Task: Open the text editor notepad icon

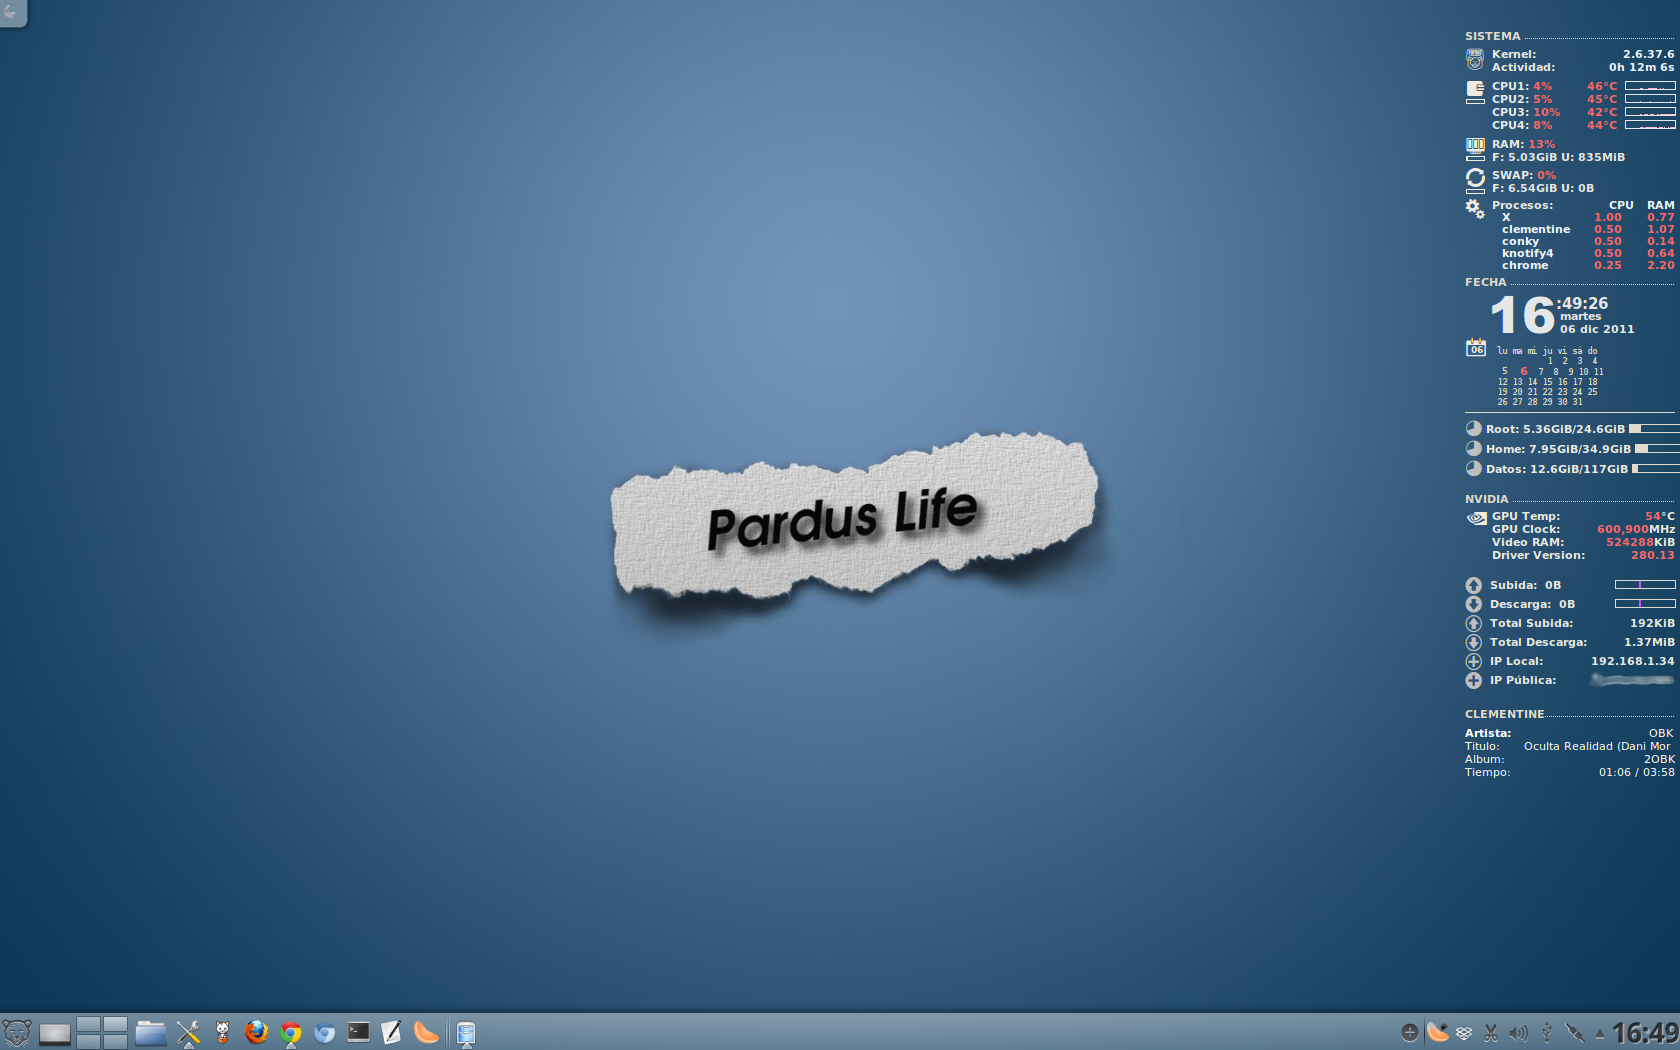Action: pos(391,1033)
